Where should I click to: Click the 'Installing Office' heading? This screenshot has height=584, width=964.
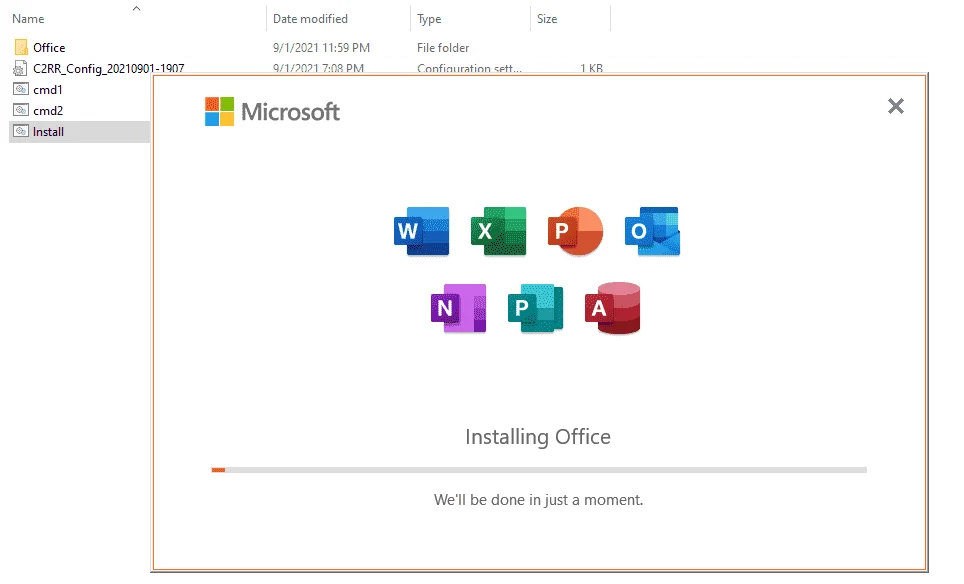pos(538,437)
